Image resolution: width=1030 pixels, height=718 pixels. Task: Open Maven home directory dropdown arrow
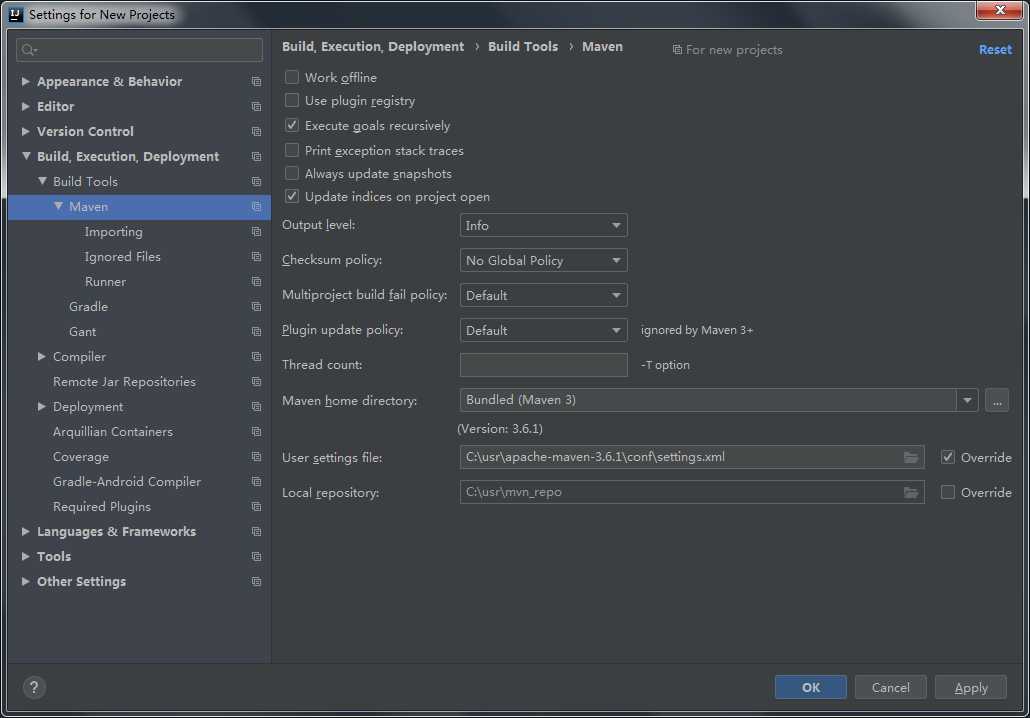(x=967, y=400)
